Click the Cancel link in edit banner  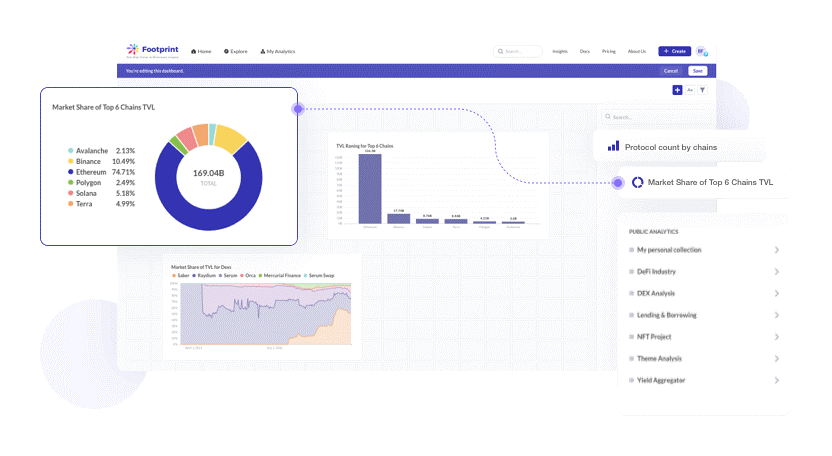click(x=670, y=71)
